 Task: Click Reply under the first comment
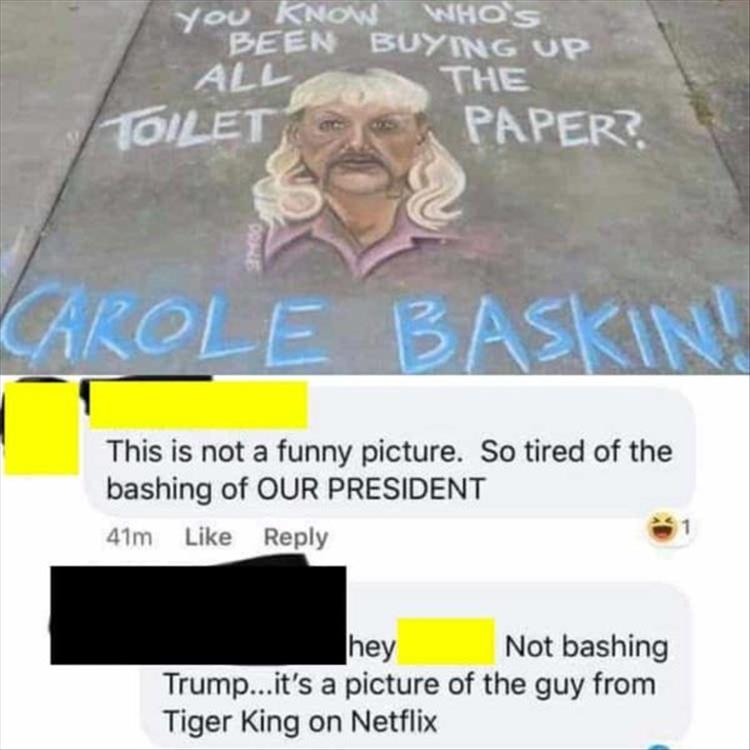(296, 538)
